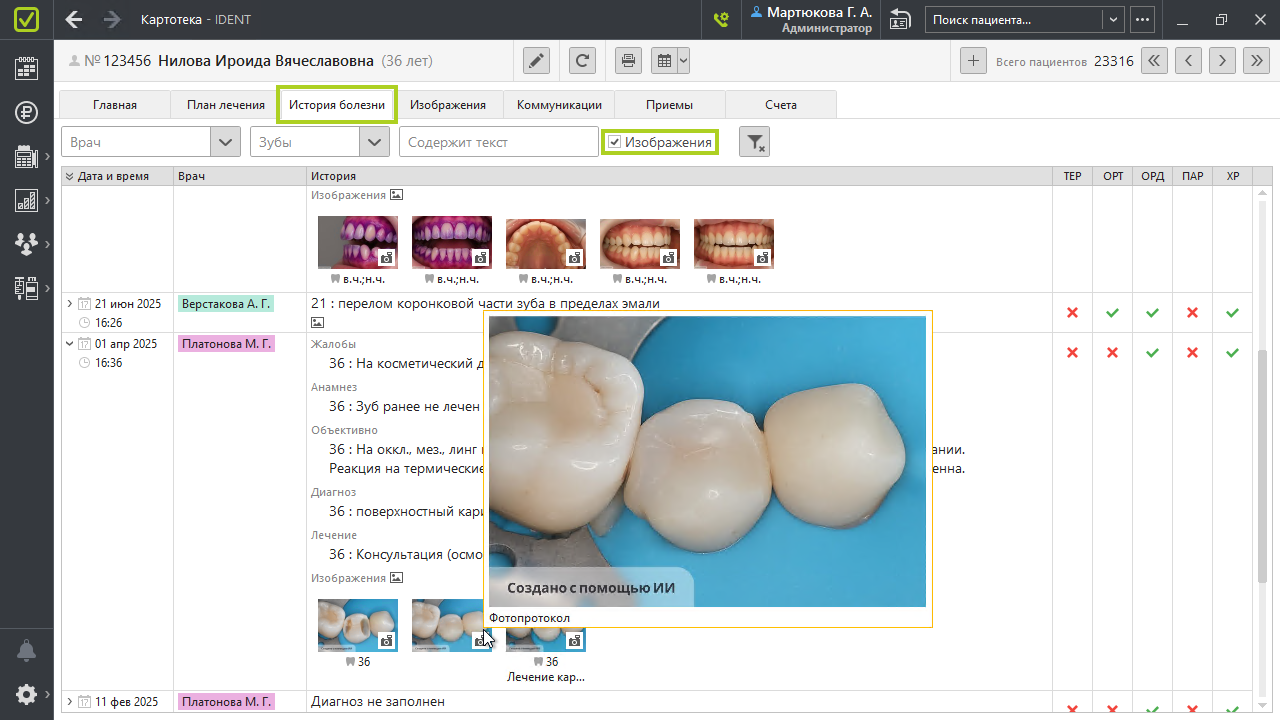Viewport: 1280px width, 720px height.
Task: Click the phone call icon in title bar
Action: click(721, 19)
